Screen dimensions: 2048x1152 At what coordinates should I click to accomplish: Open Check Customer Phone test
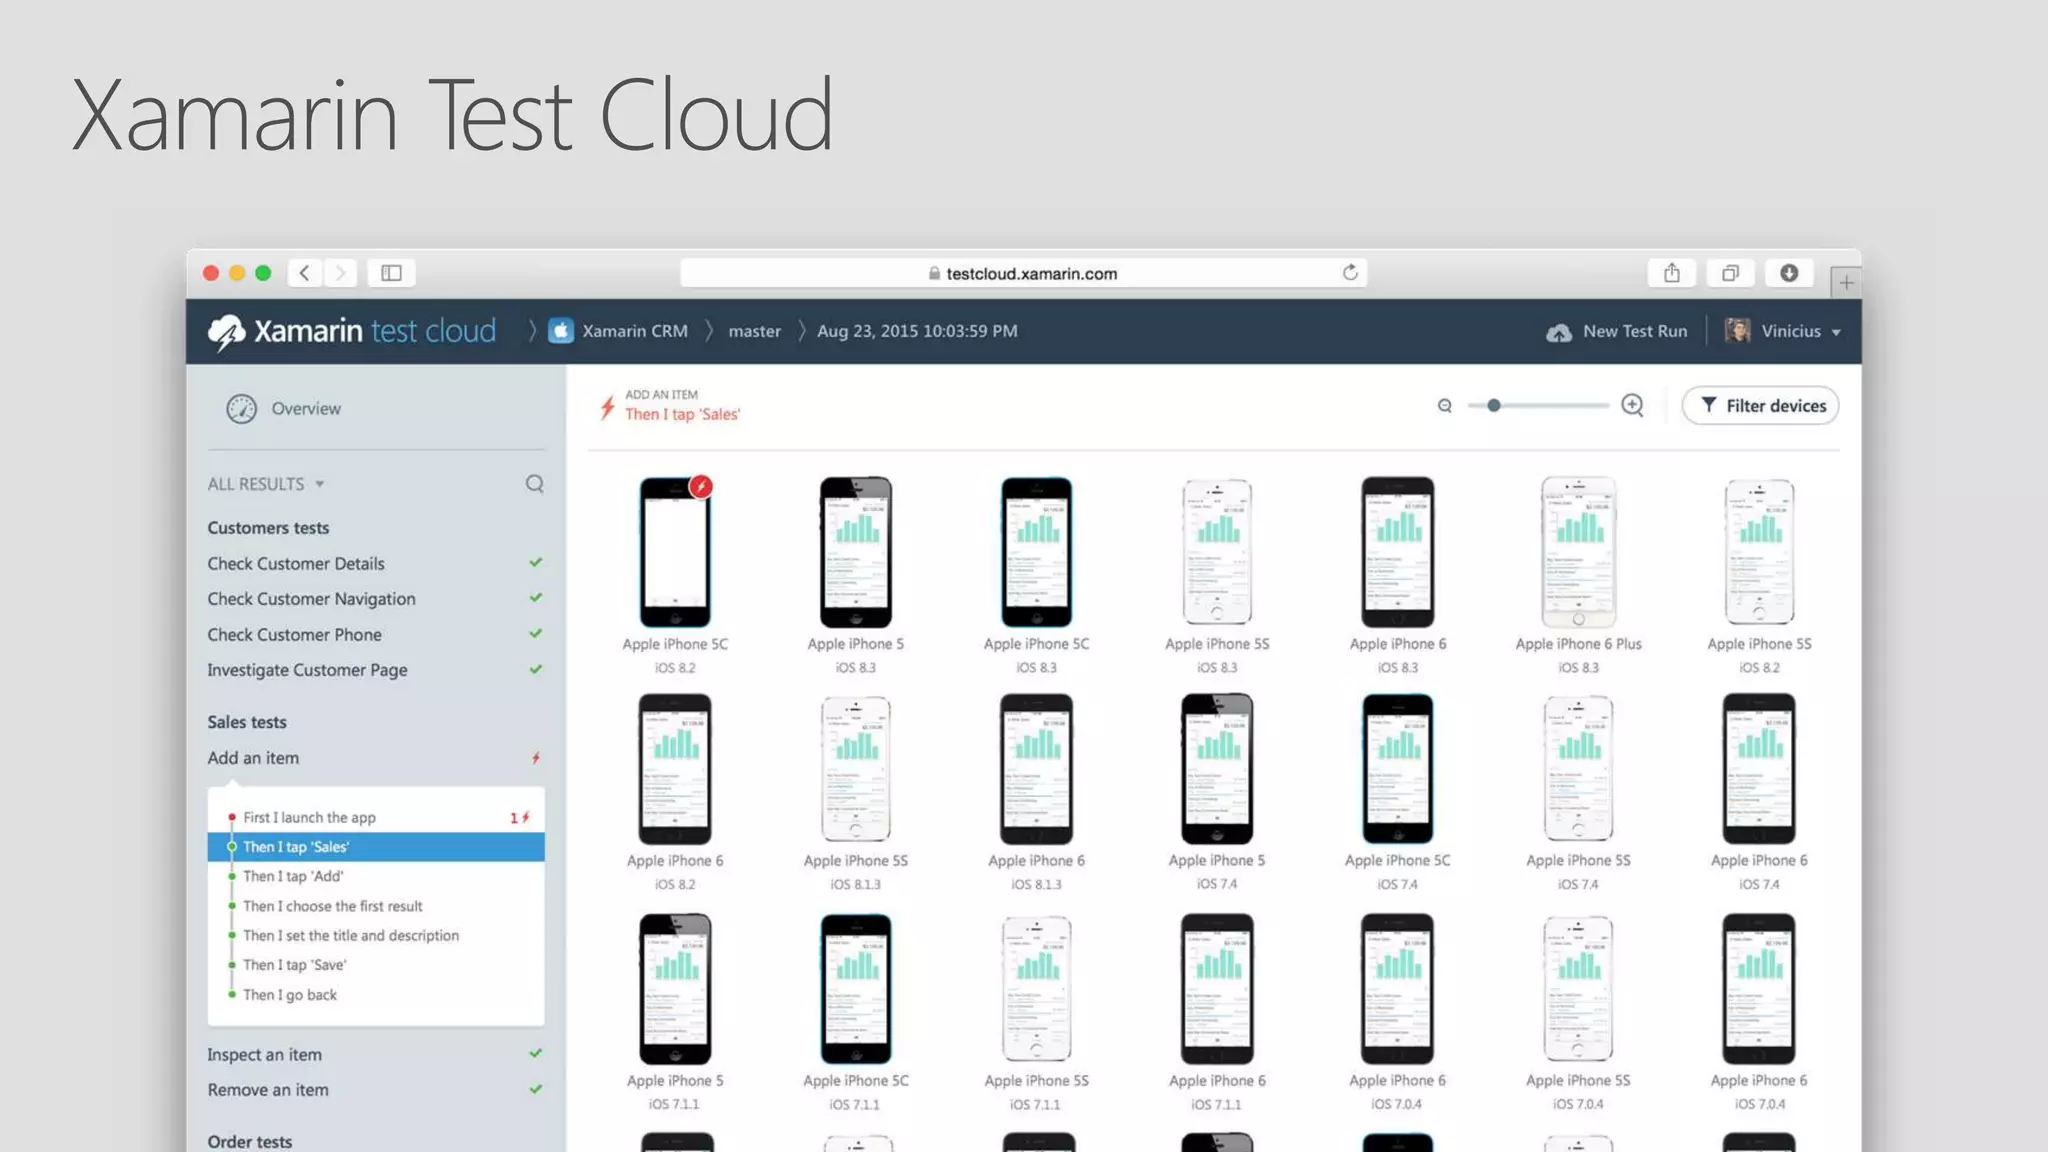[294, 635]
